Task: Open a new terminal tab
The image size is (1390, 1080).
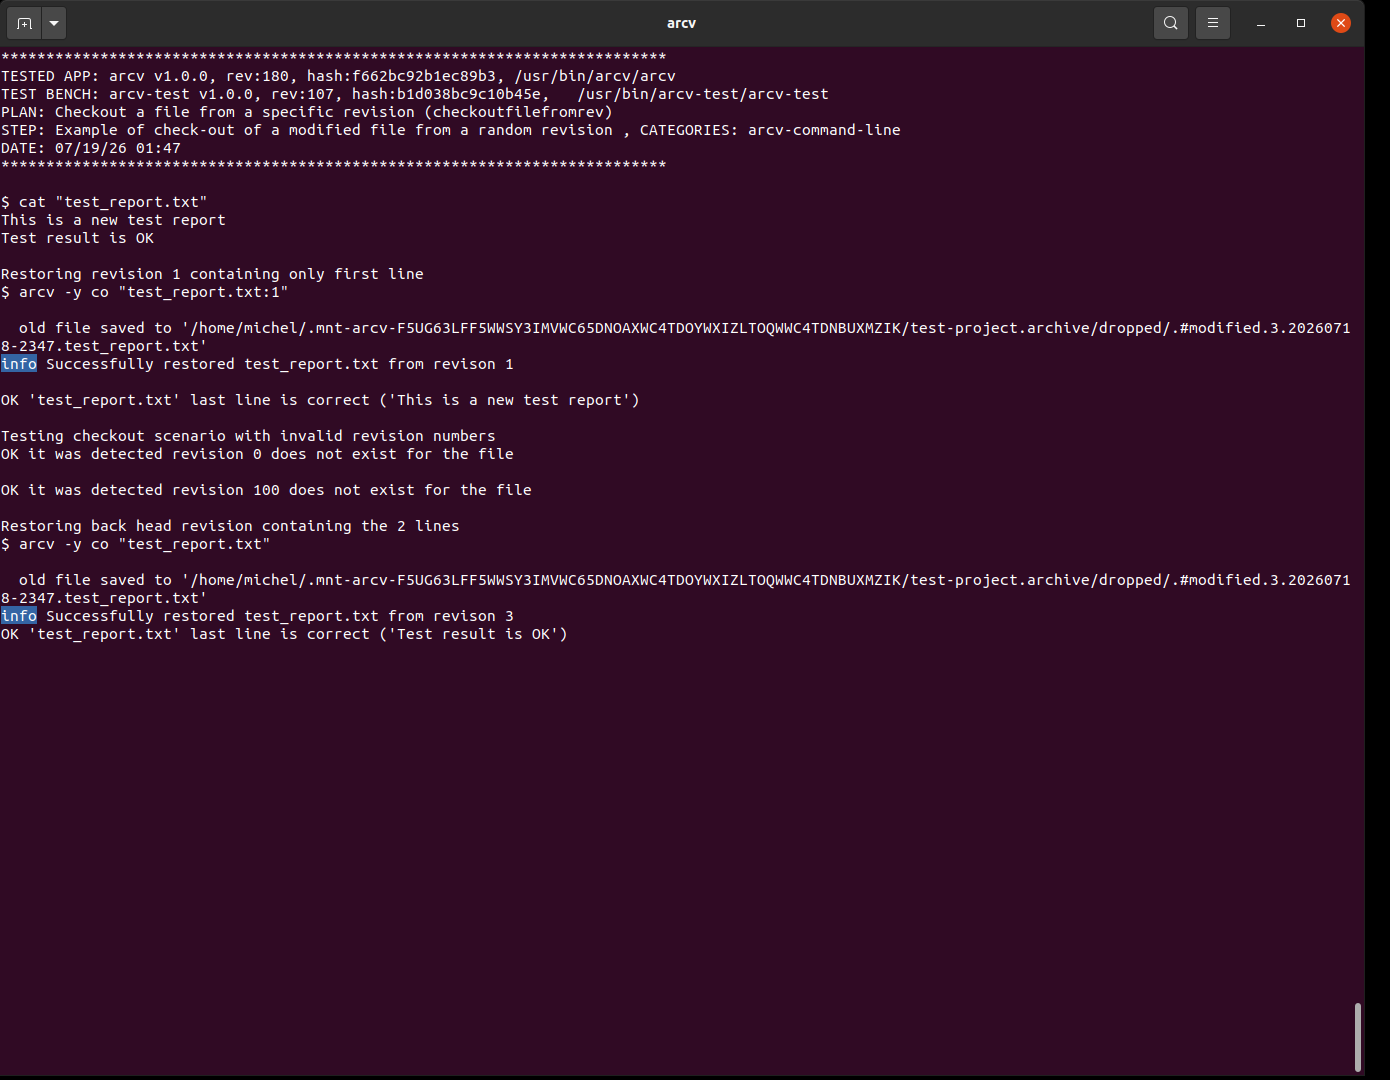Action: (x=25, y=22)
